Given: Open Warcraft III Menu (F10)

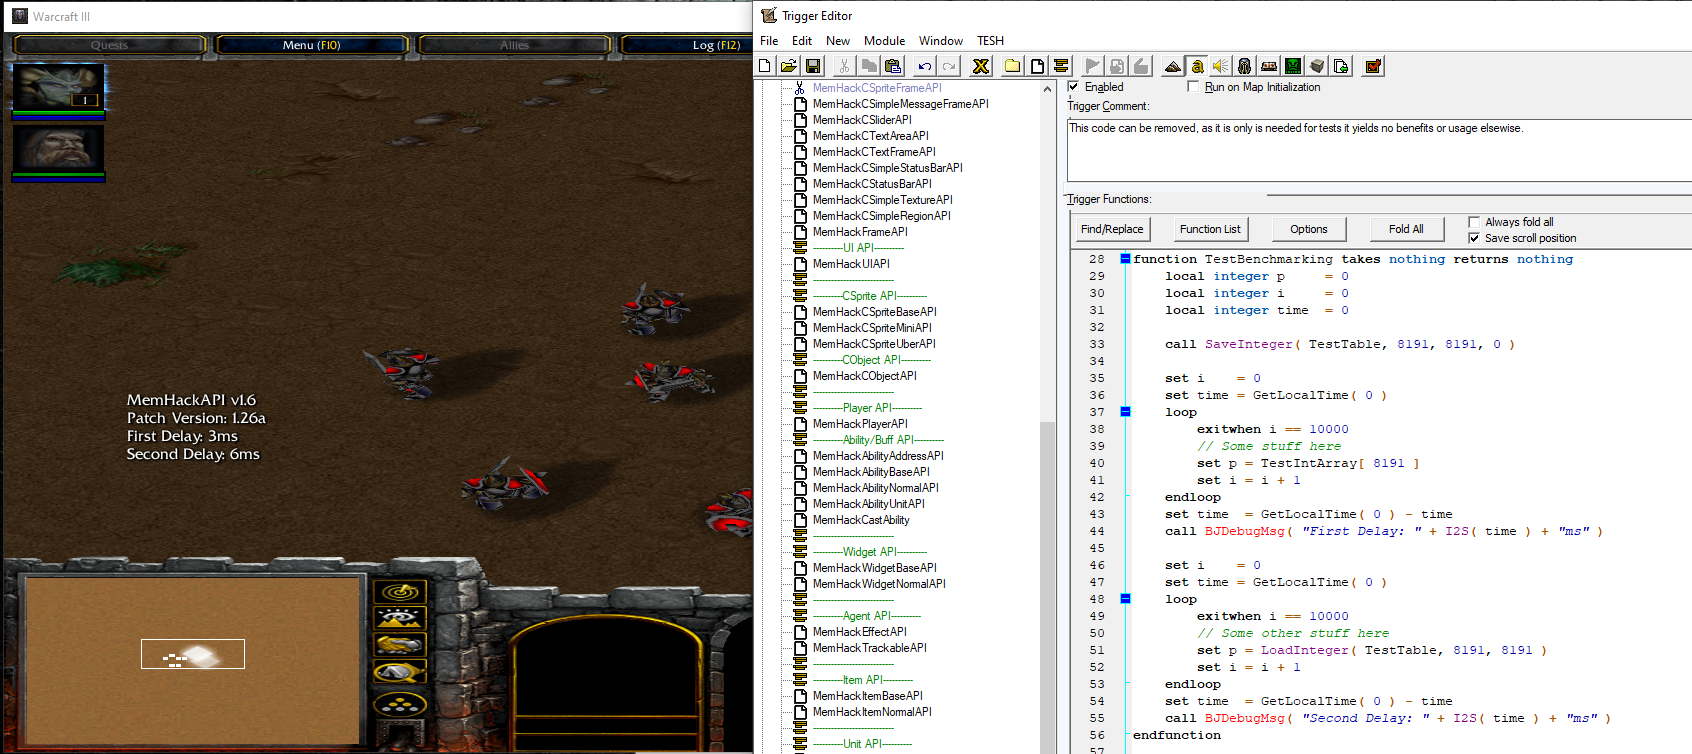Looking at the screenshot, I should tap(312, 45).
